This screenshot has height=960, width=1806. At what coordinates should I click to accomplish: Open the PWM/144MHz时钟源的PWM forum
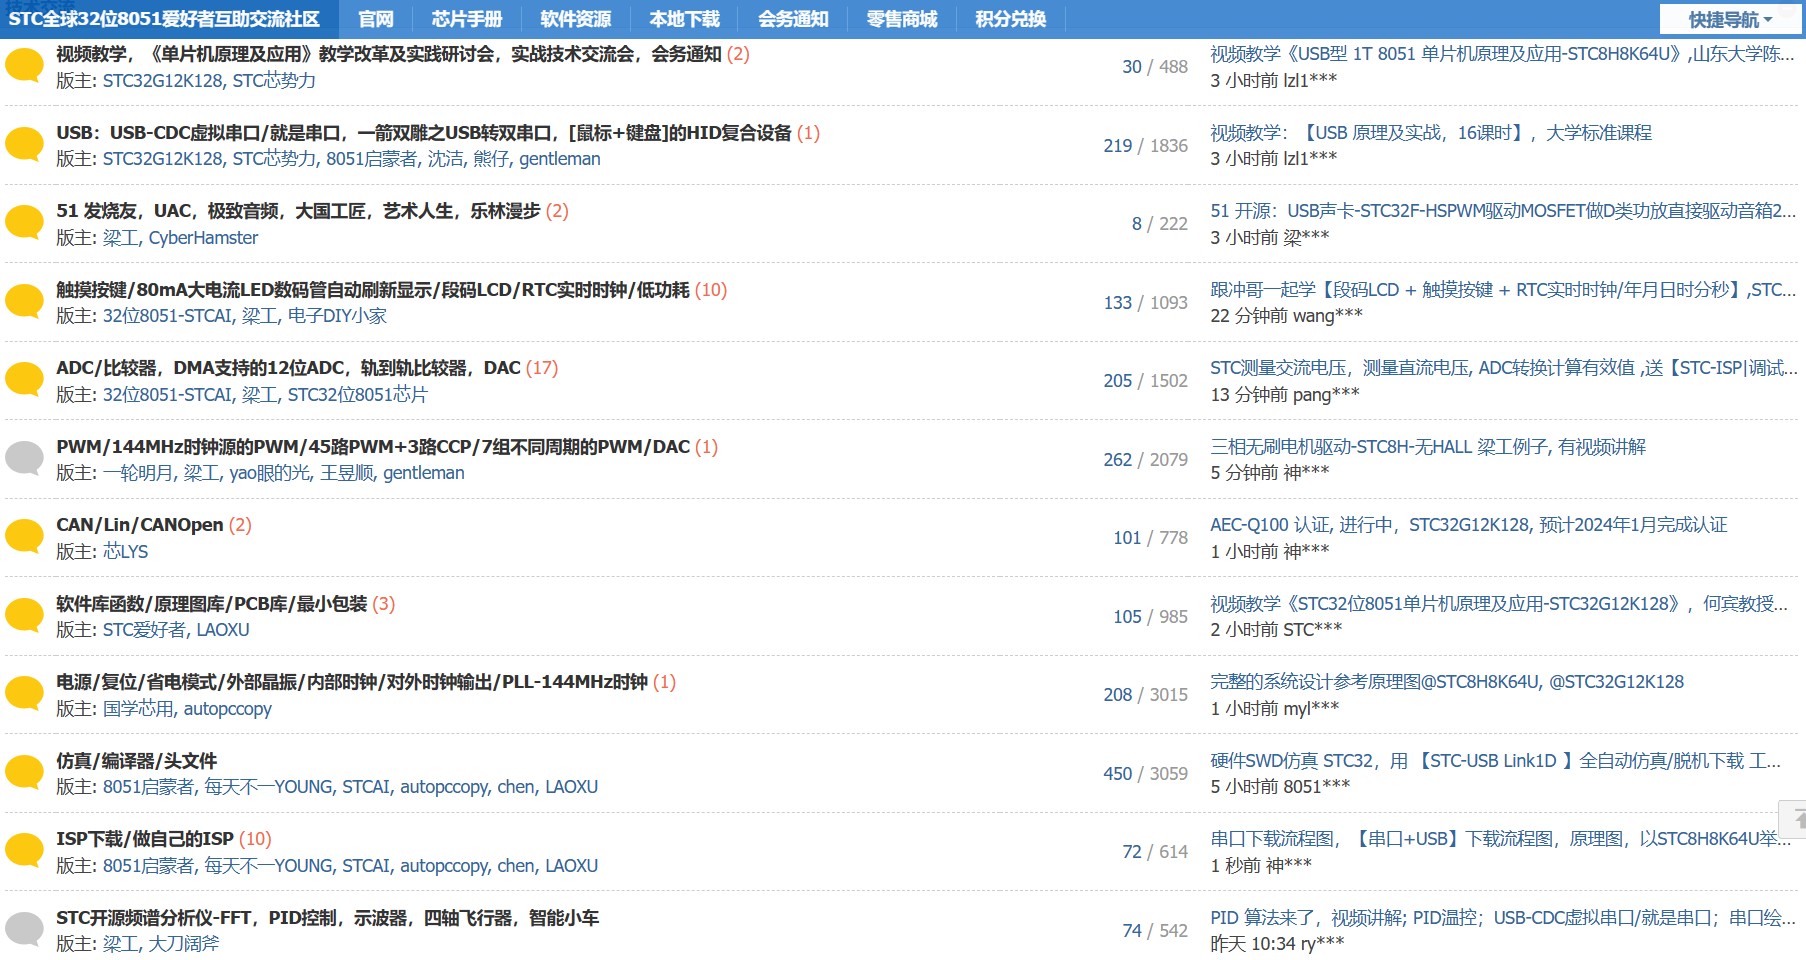373,447
